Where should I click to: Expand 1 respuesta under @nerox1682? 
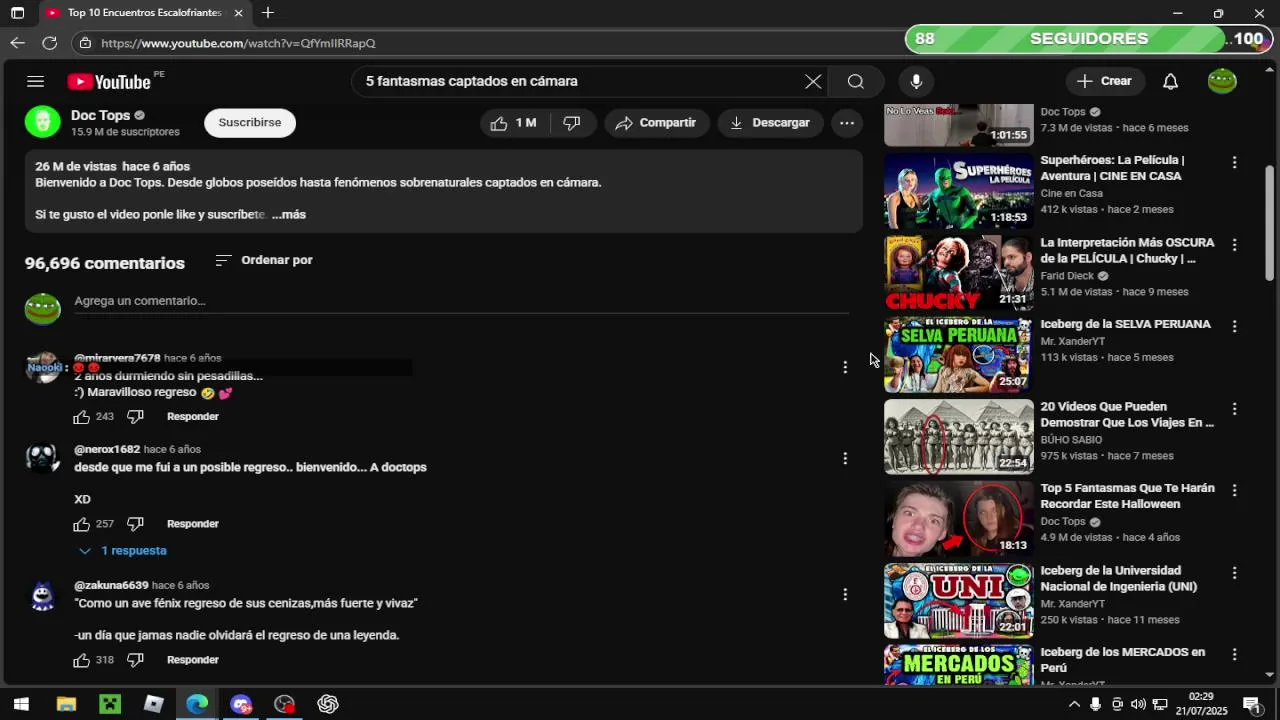coord(123,551)
